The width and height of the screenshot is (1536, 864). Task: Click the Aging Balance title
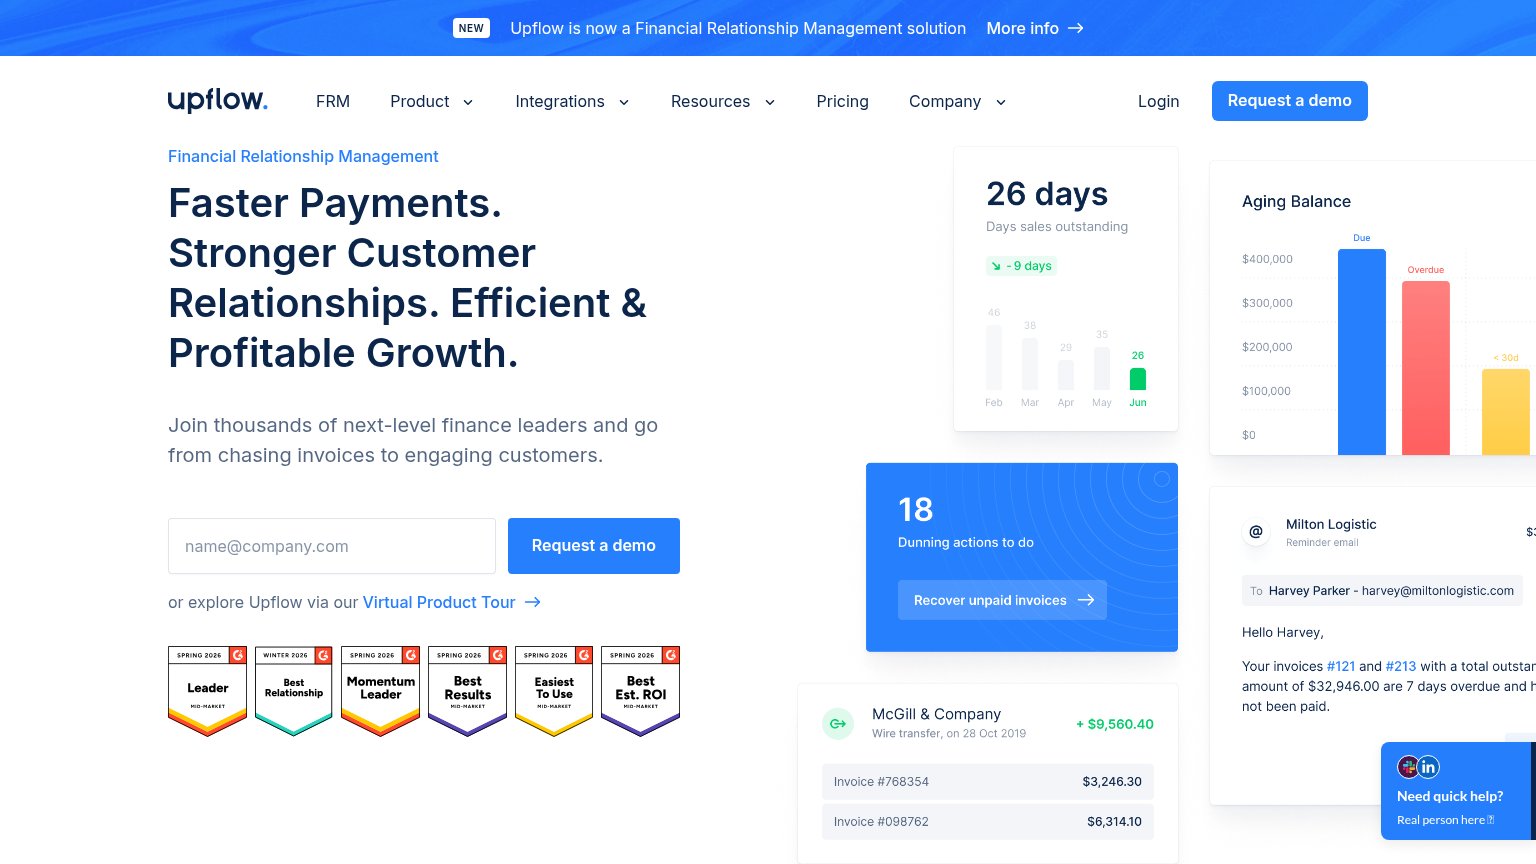[1296, 201]
